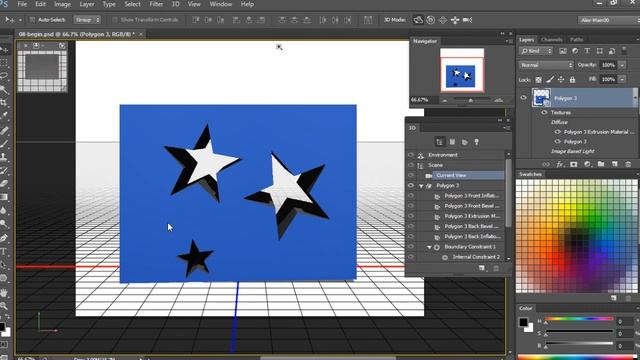Toggle visibility of Textures in Layers
This screenshot has height=360, width=640.
544,112
